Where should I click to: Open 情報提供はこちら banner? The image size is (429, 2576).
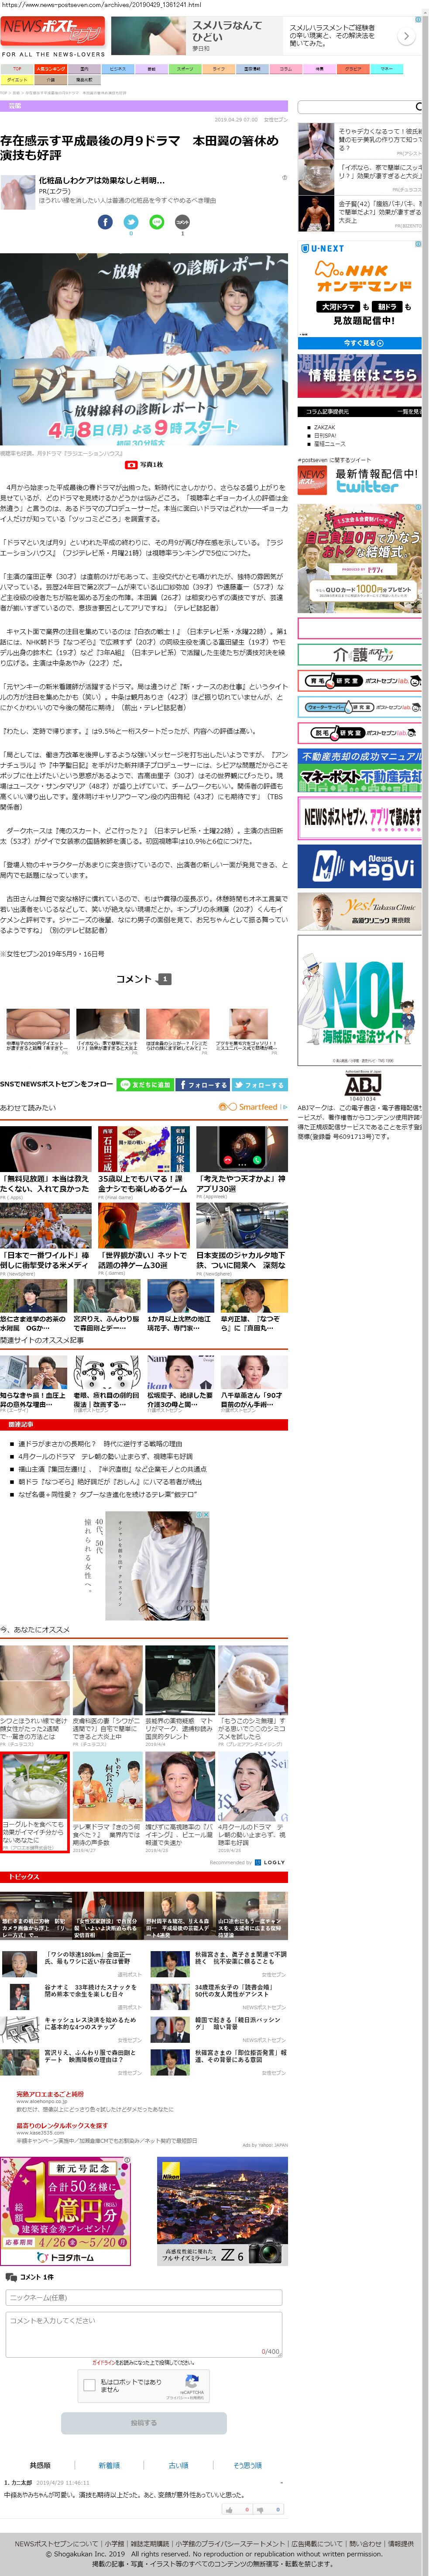tap(359, 376)
